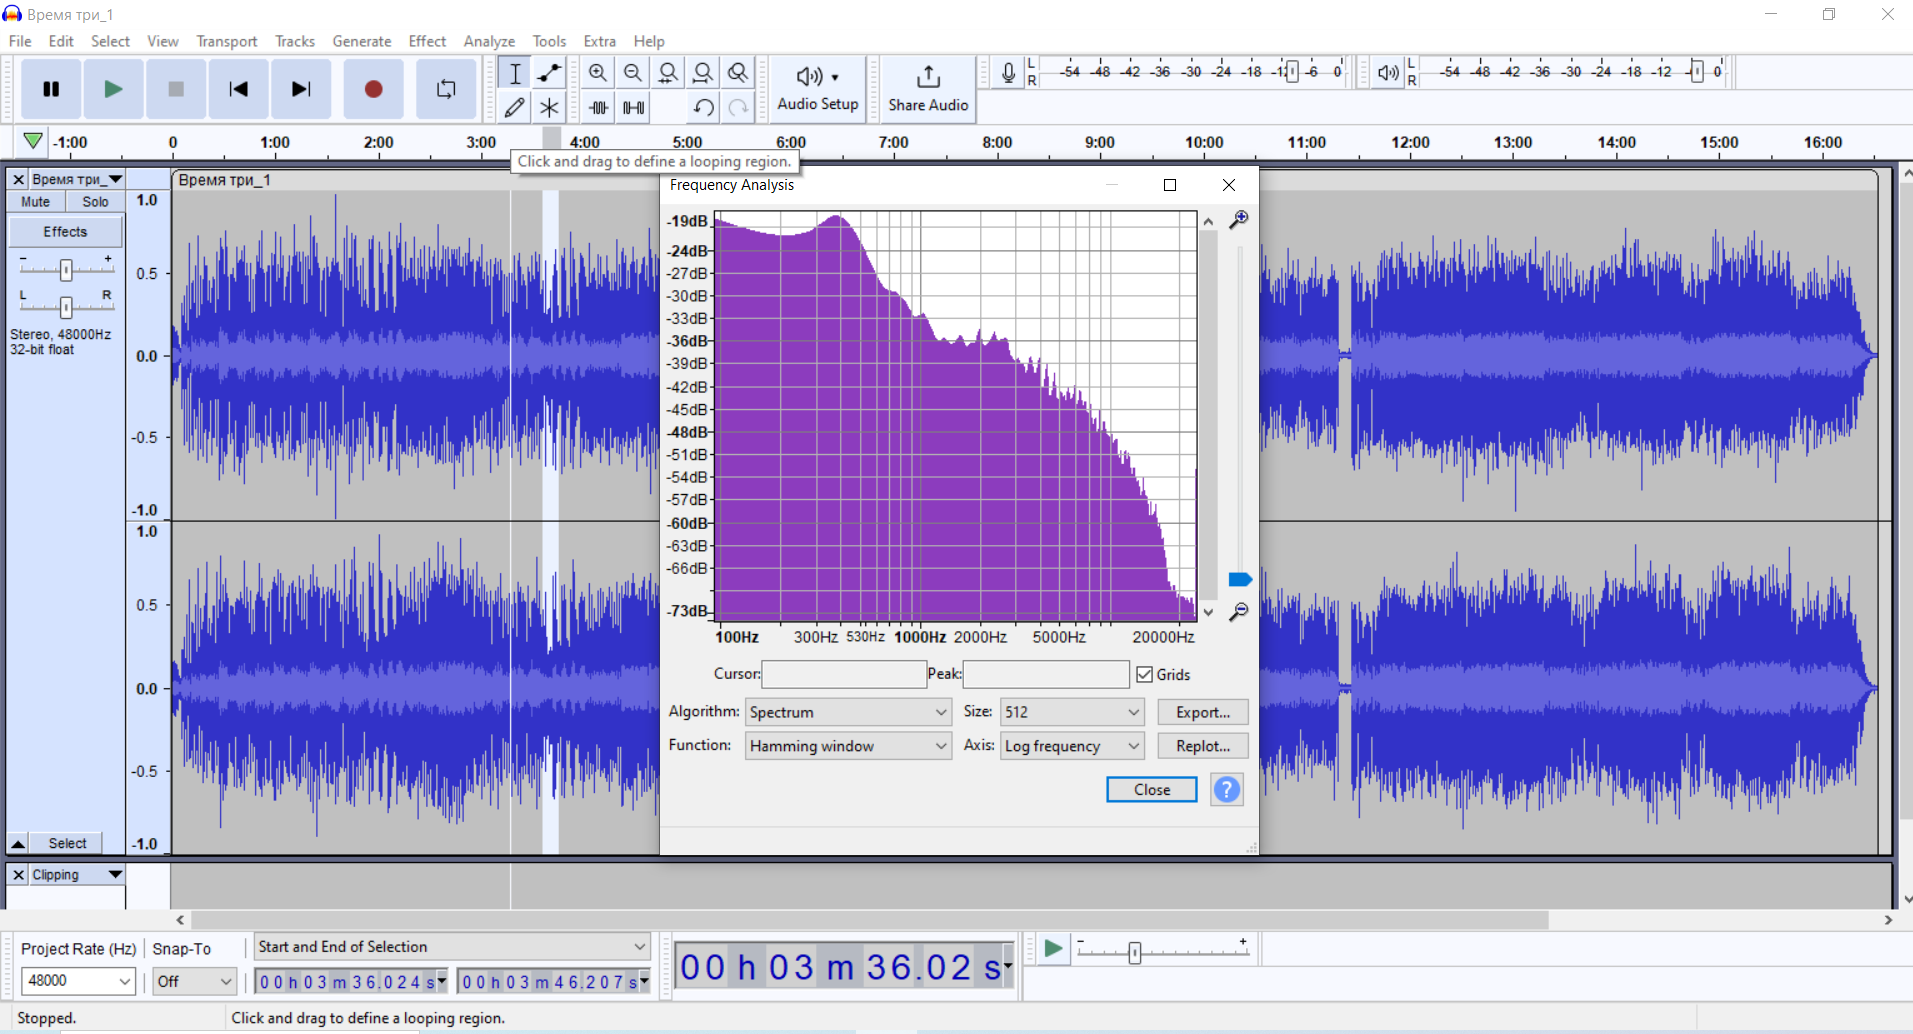The height and width of the screenshot is (1034, 1913).
Task: Open the Effect menu
Action: (427, 41)
